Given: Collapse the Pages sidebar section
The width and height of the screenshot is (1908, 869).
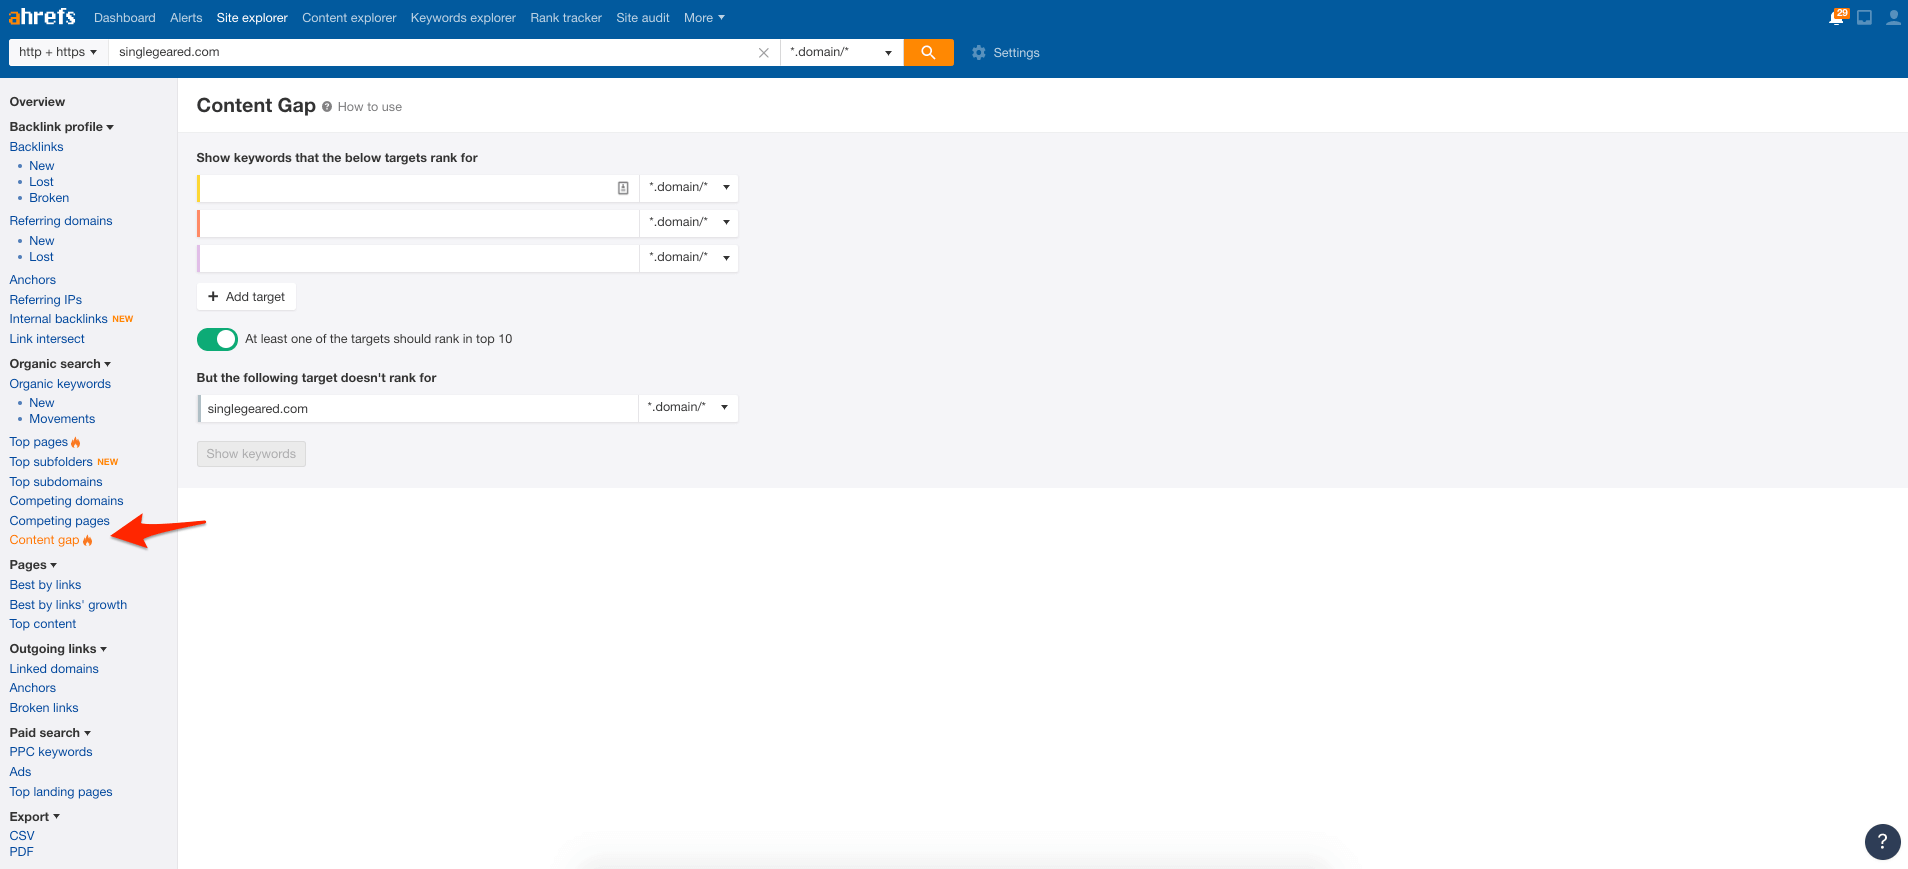Looking at the screenshot, I should click(33, 565).
